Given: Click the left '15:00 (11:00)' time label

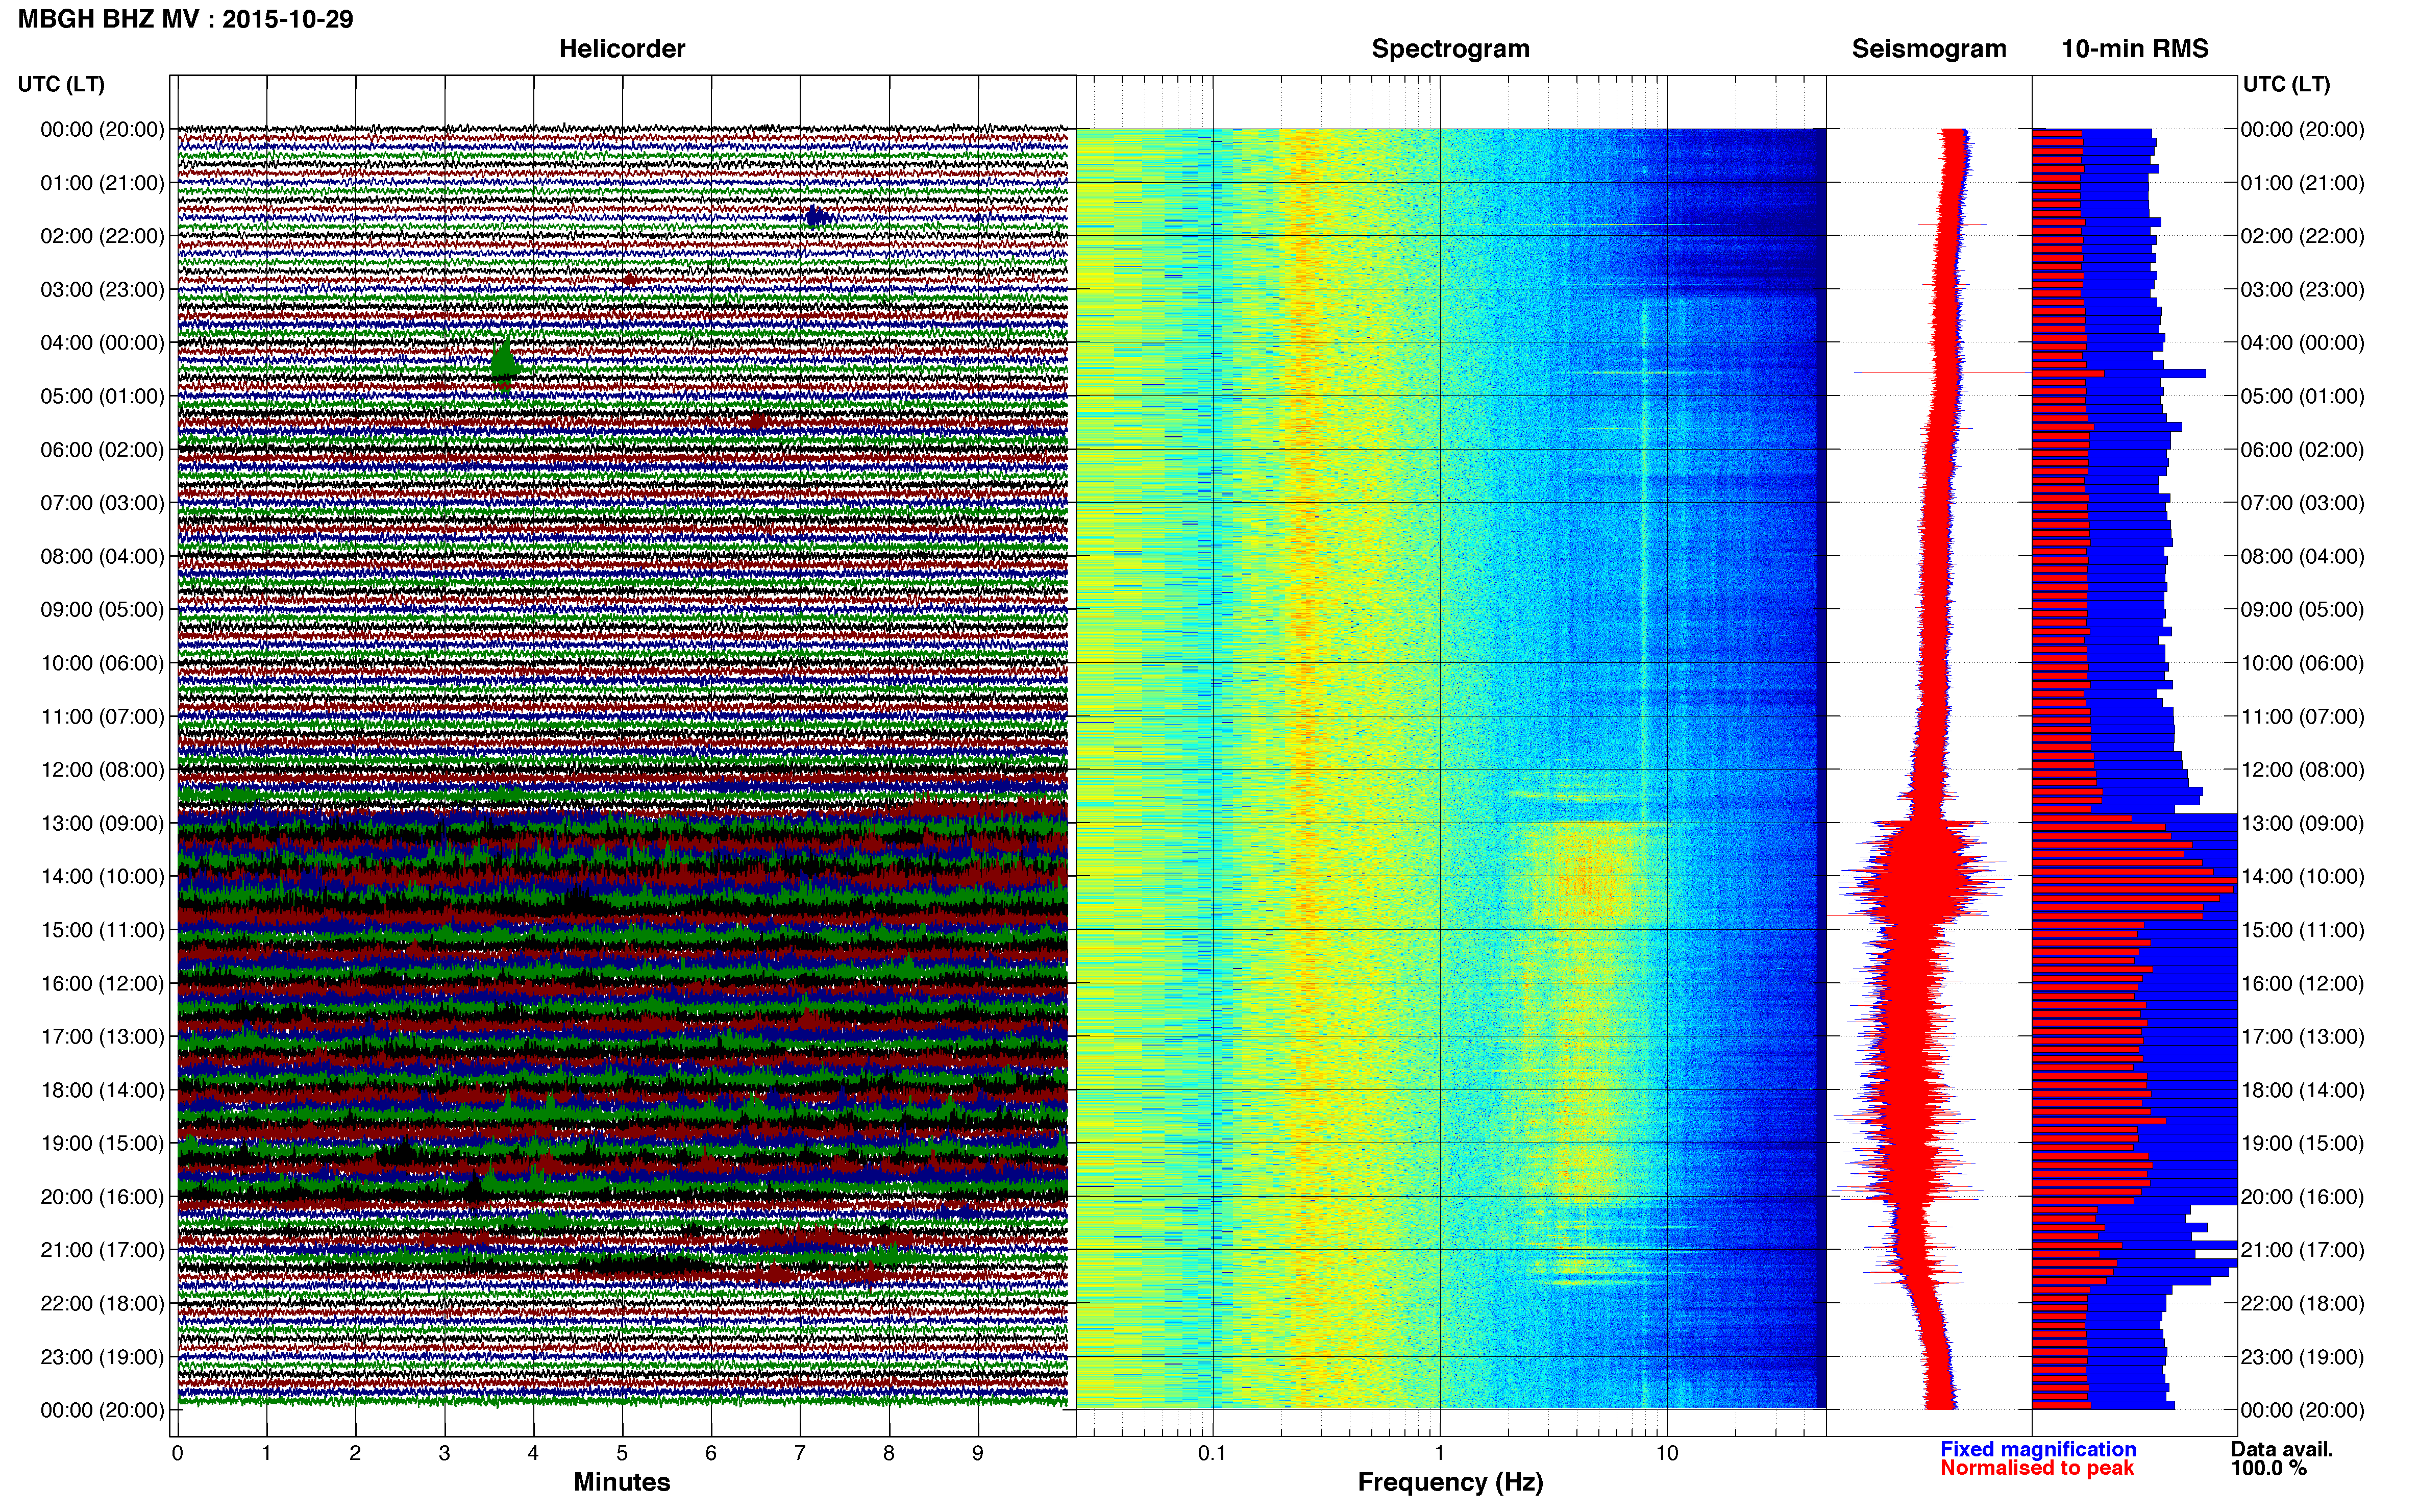Looking at the screenshot, I should click(102, 930).
